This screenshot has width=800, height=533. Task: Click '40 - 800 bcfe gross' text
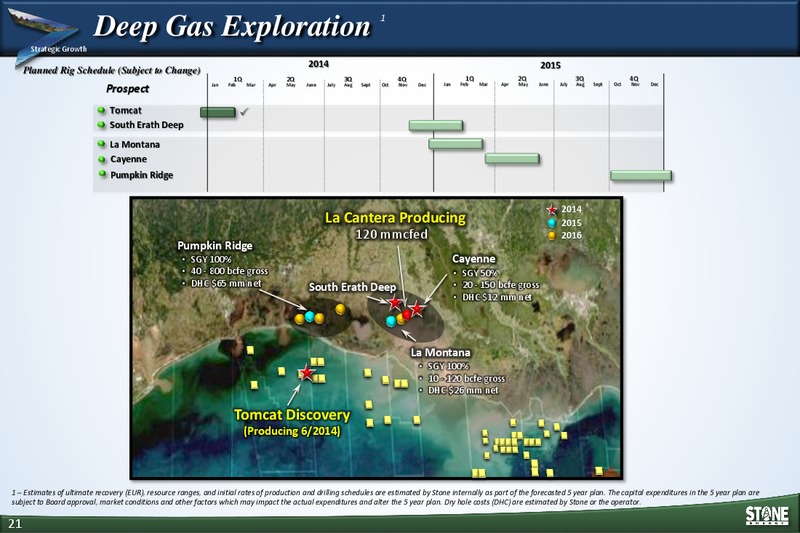pos(229,271)
